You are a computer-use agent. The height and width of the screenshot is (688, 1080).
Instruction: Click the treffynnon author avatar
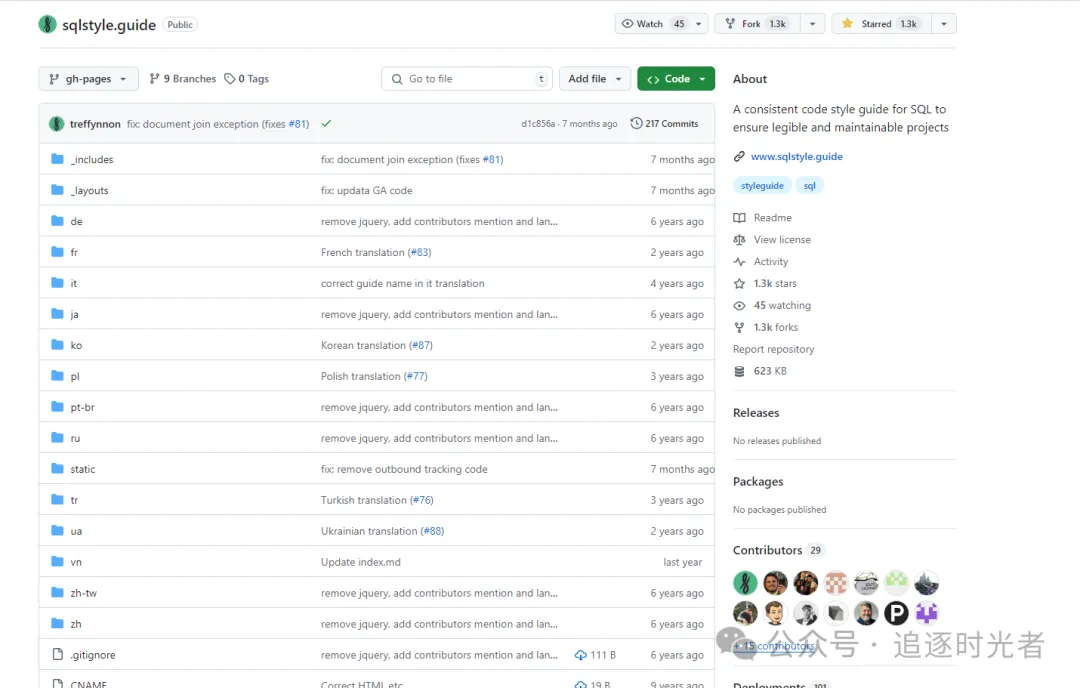click(x=56, y=124)
